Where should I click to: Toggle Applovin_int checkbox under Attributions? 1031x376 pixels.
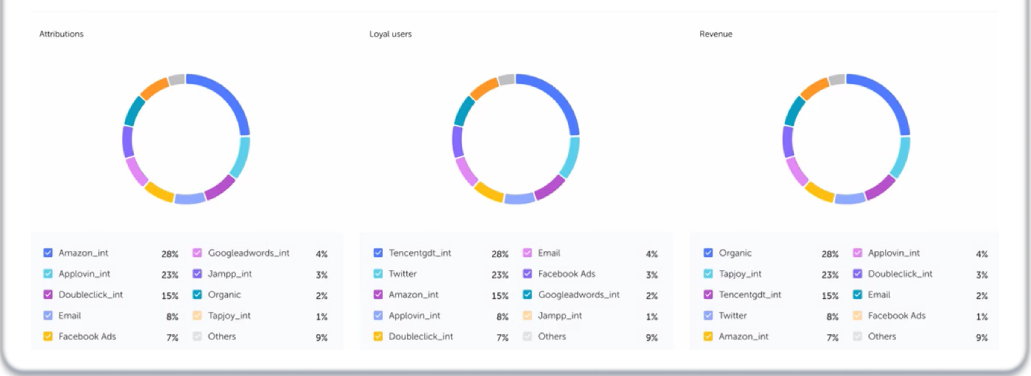point(48,274)
